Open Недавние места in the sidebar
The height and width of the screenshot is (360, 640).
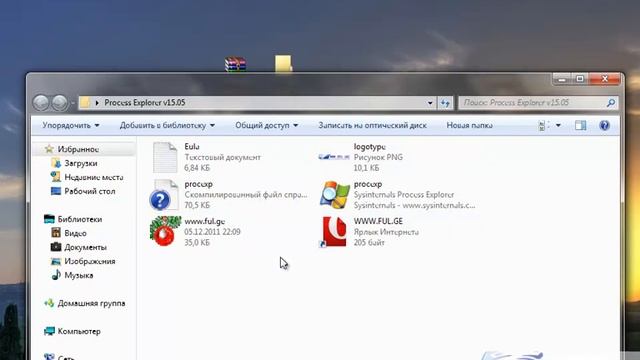point(94,177)
